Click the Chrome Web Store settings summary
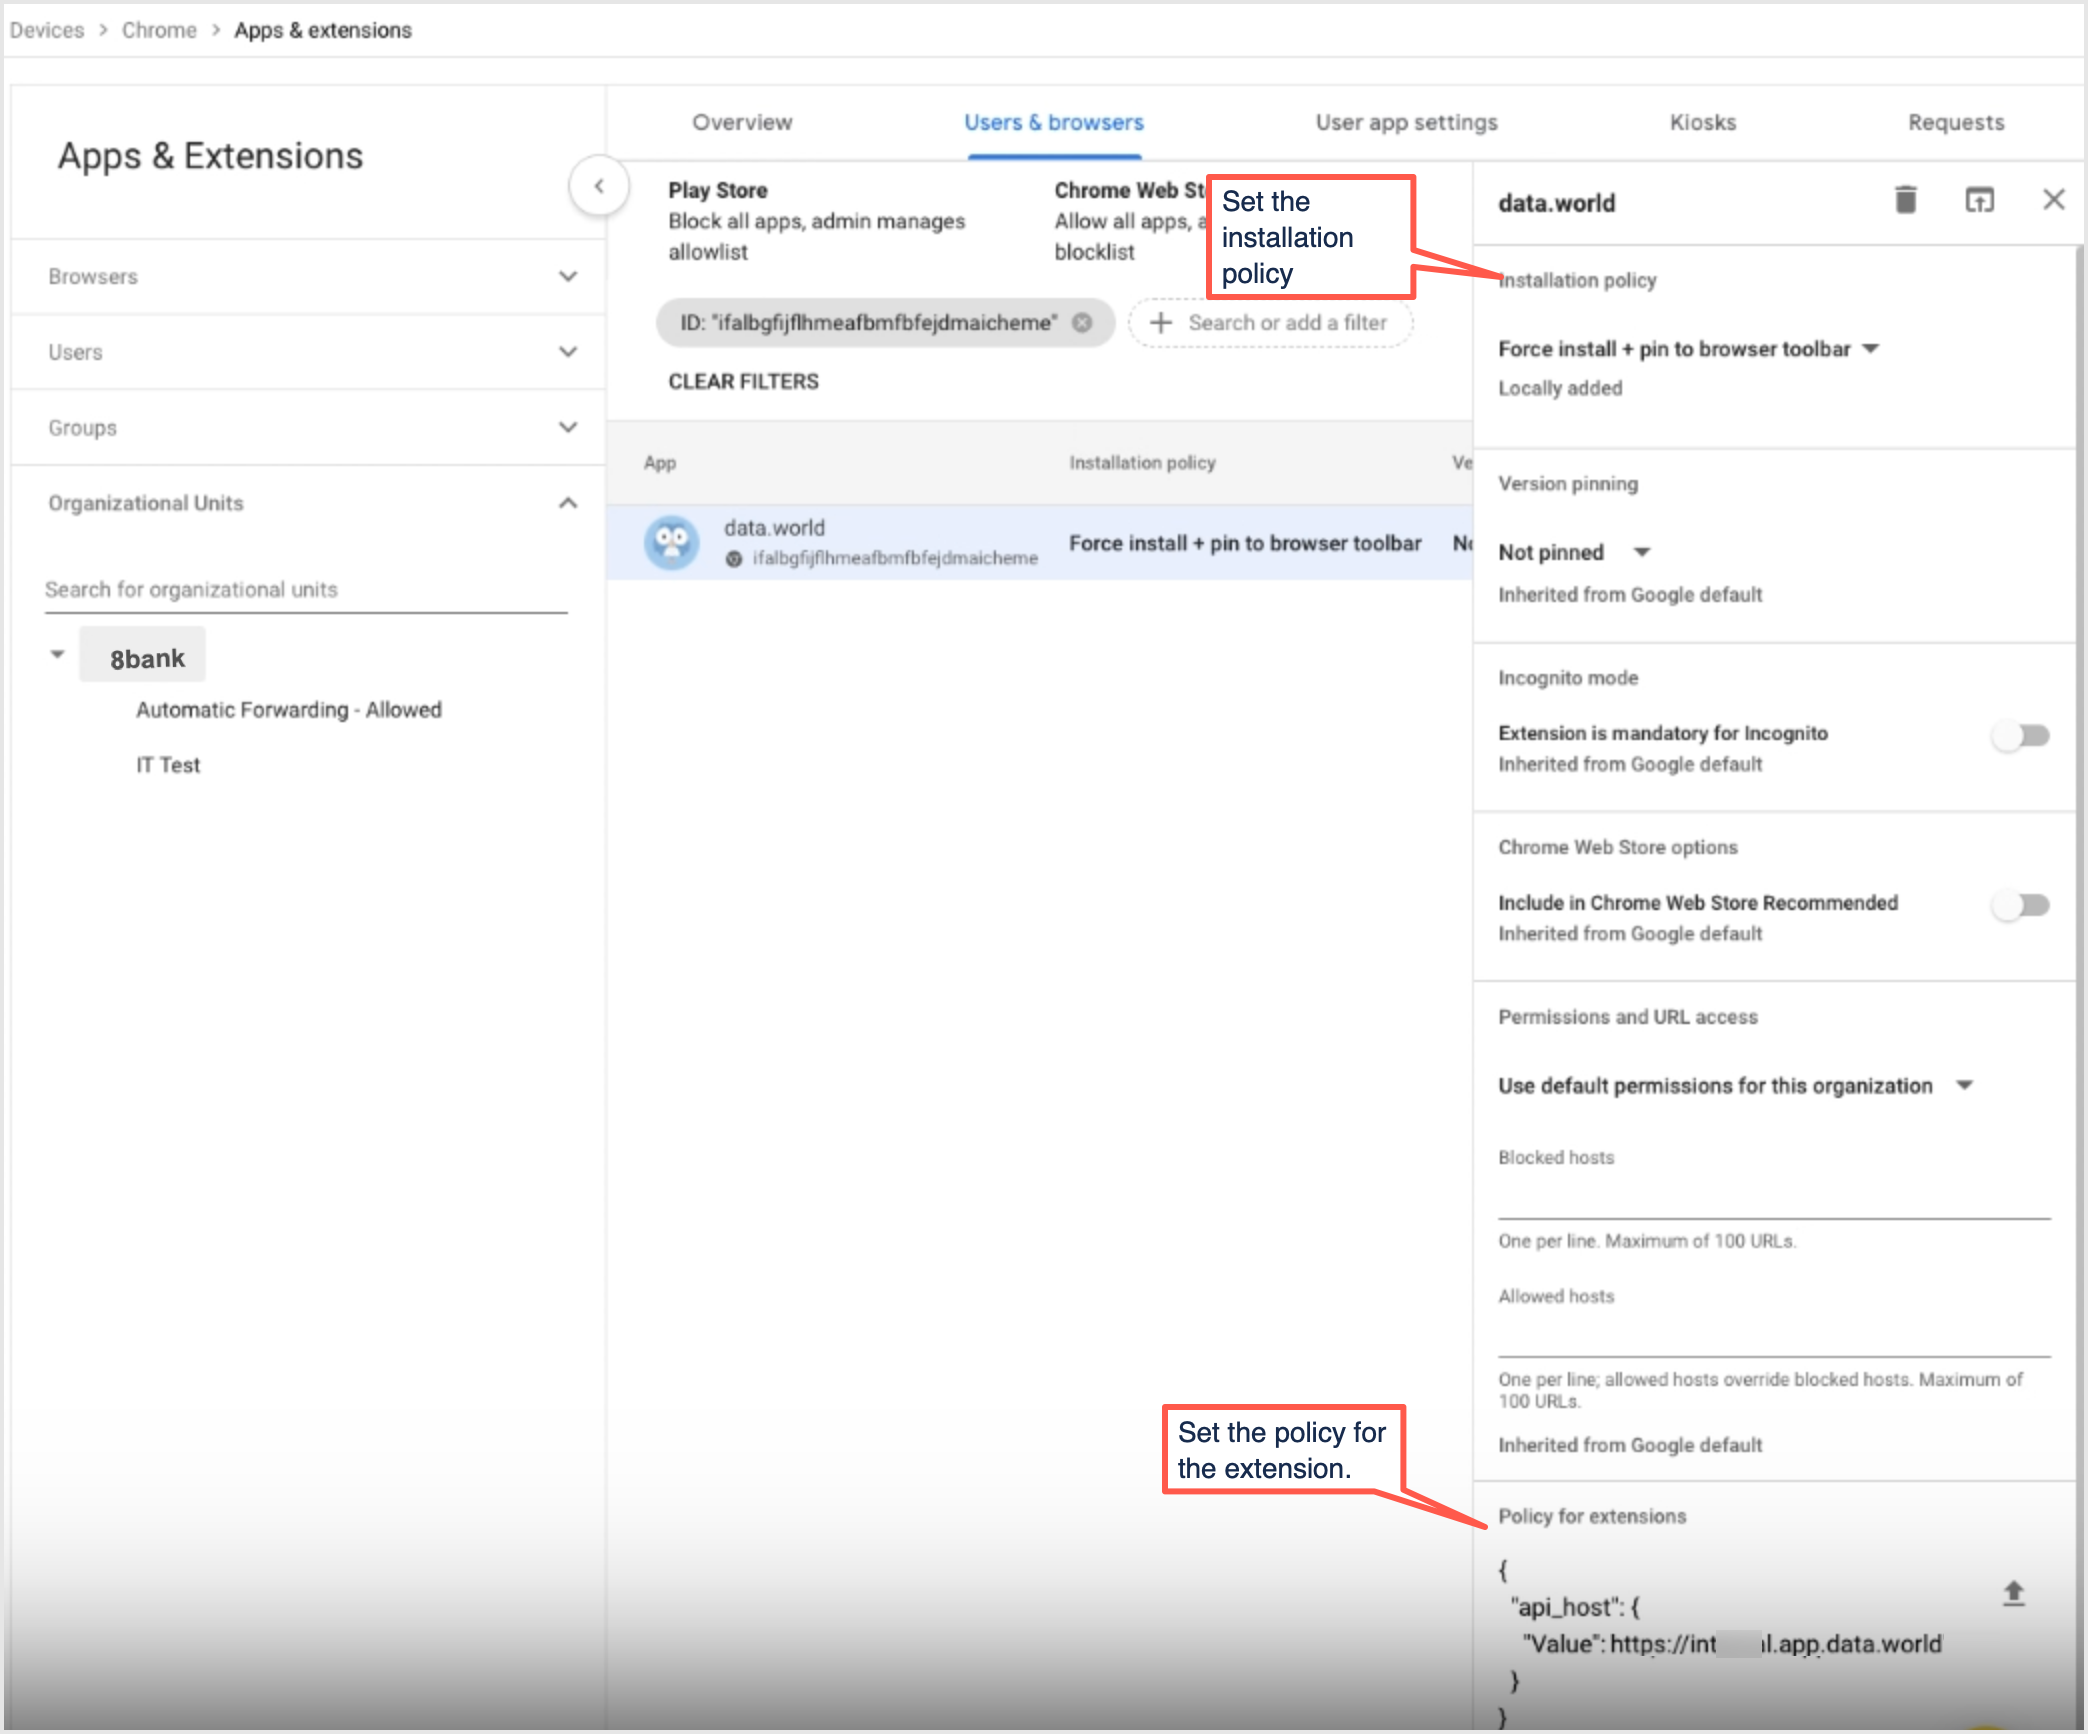Viewport: 2088px width, 1734px height. click(x=1130, y=221)
